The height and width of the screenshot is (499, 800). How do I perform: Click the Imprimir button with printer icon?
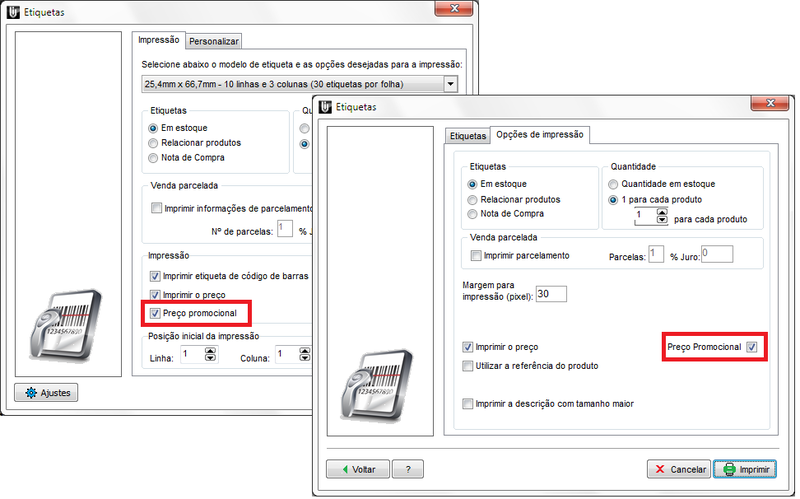744,468
